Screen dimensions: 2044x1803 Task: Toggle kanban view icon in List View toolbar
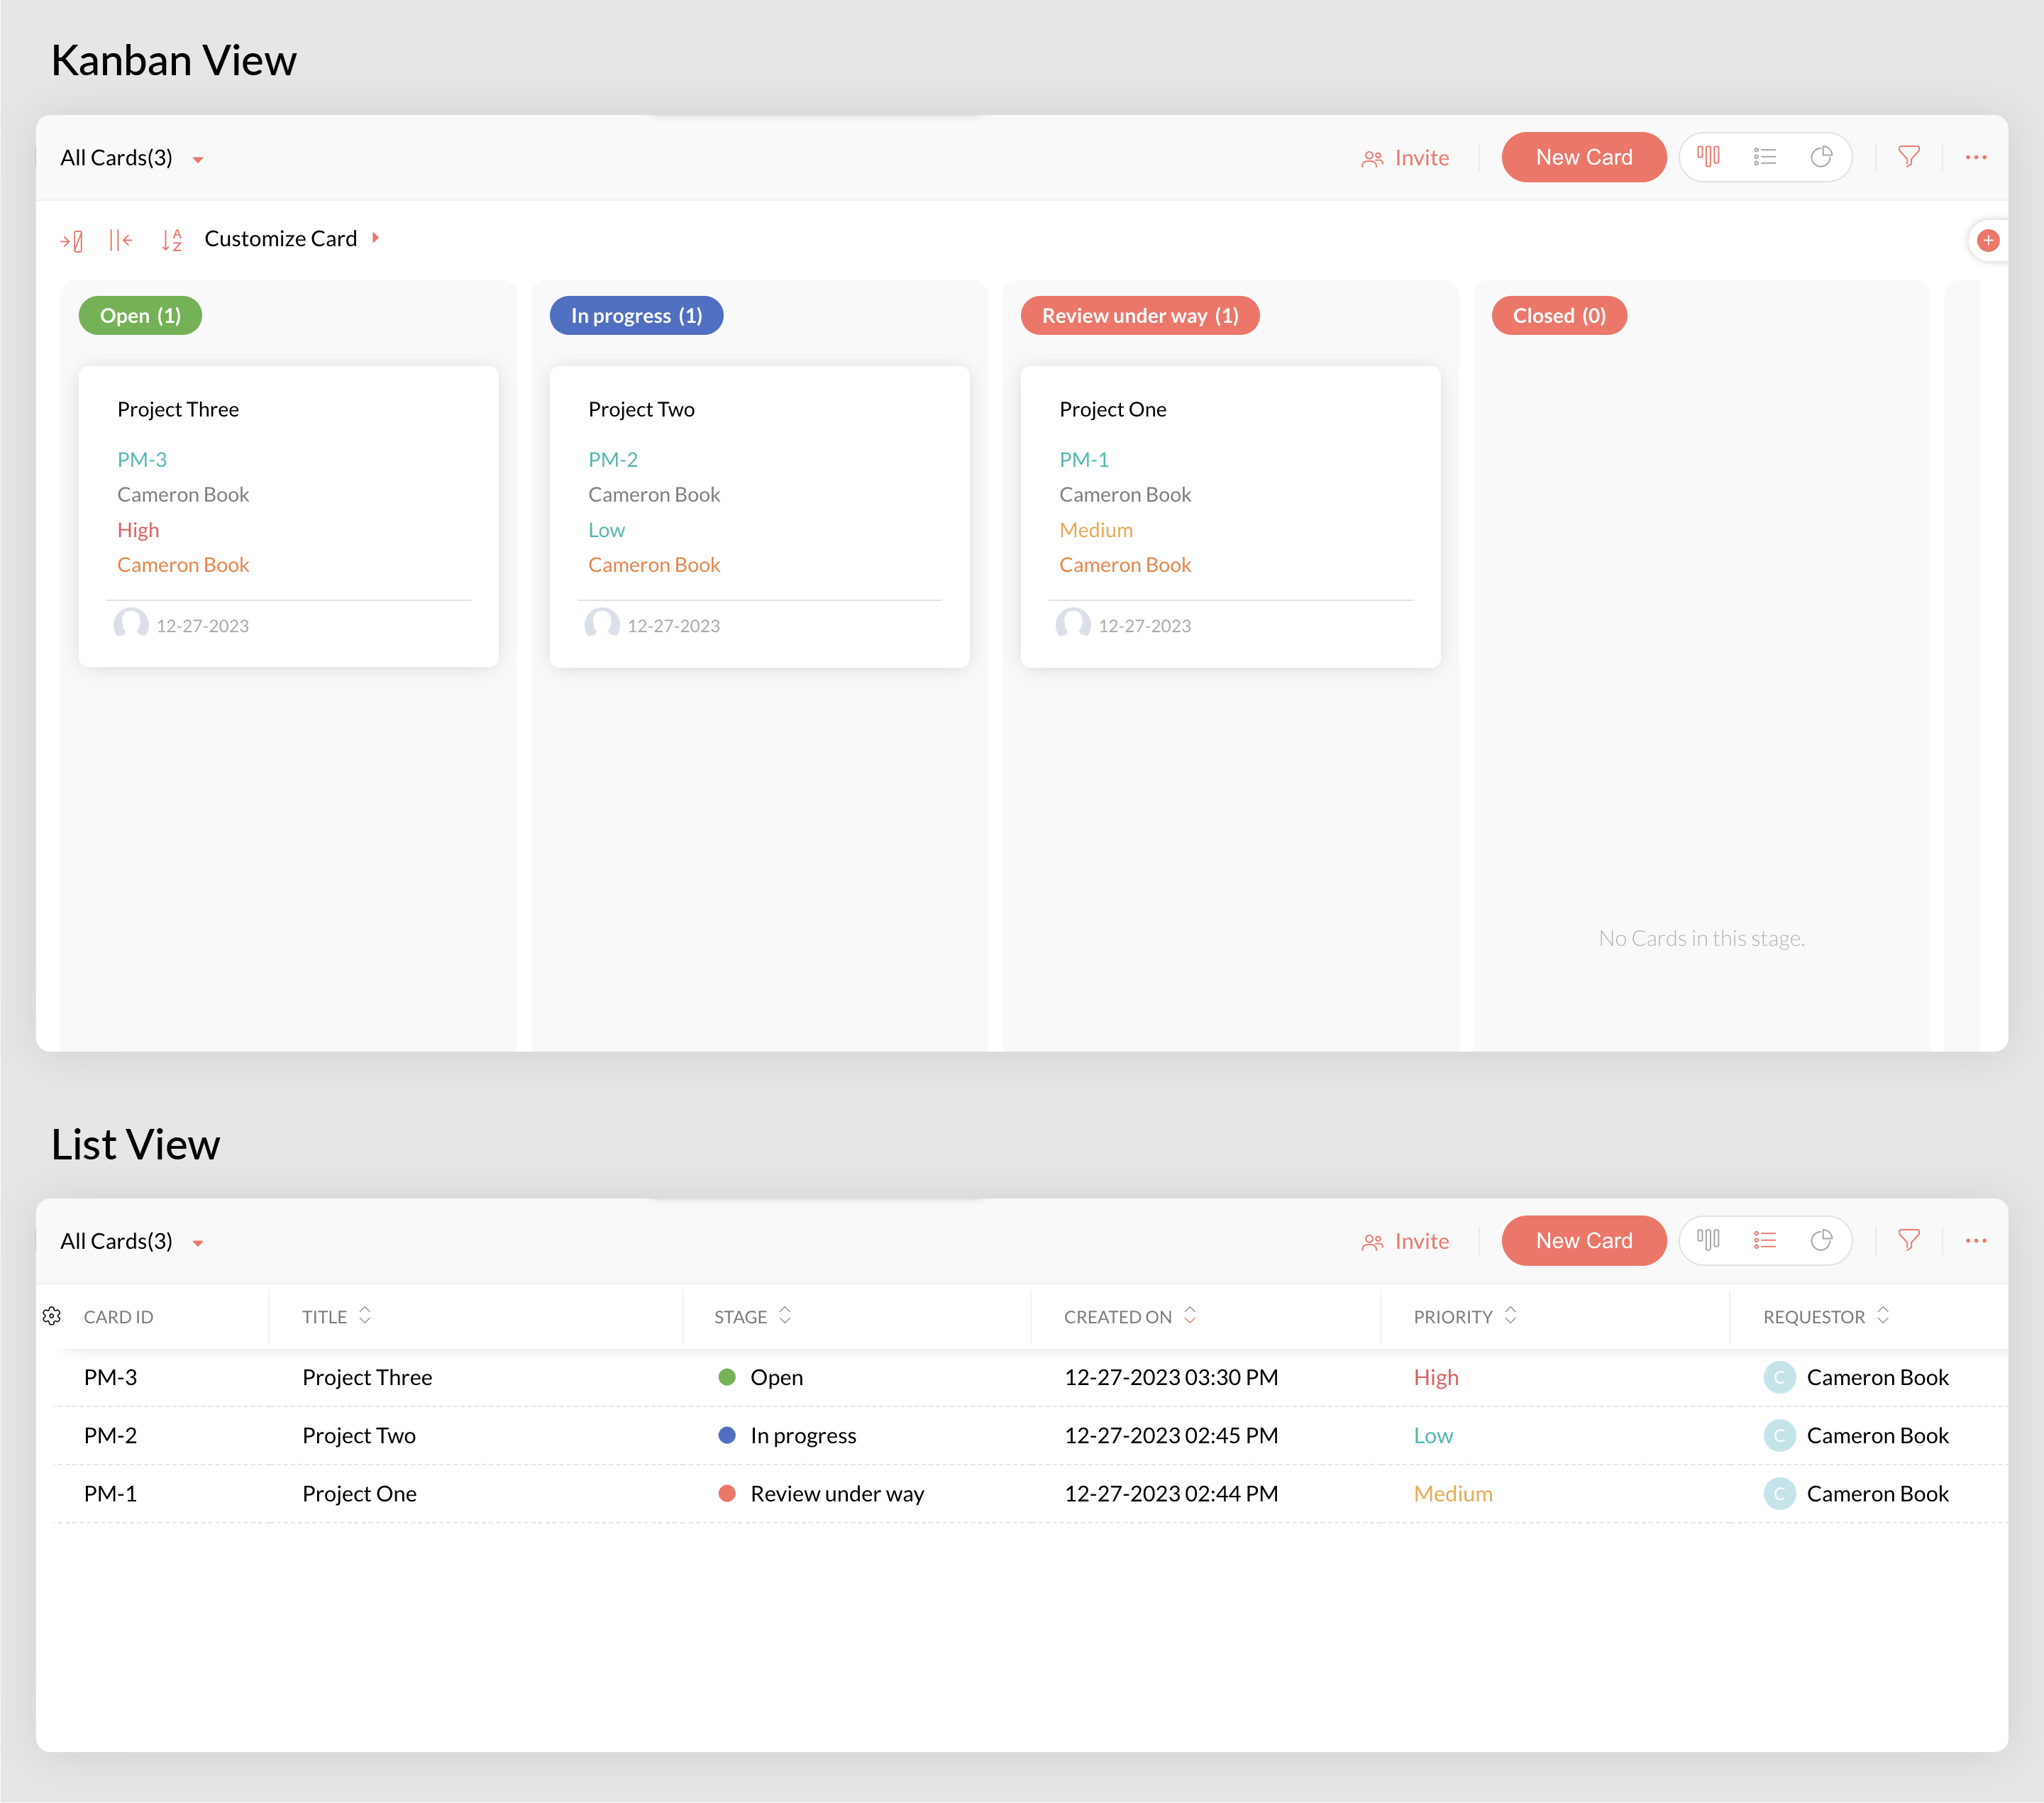click(x=1708, y=1240)
